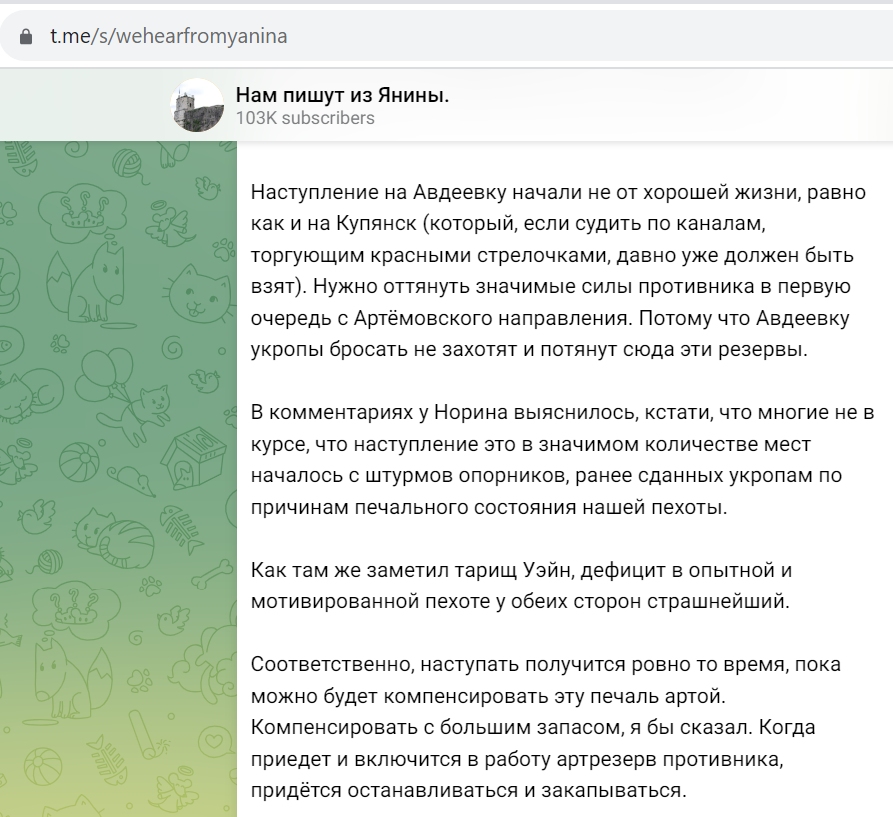
Task: Click line 'укропы бросать не захотят'
Action: coord(529,349)
